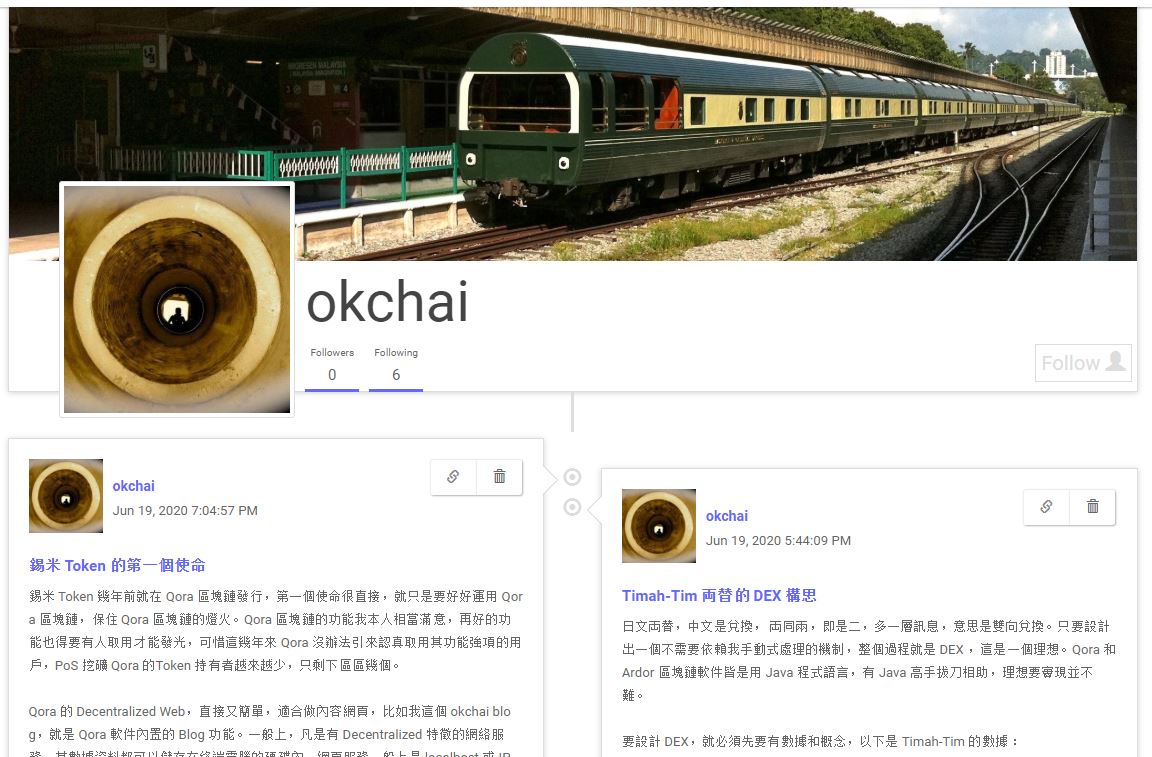This screenshot has width=1152, height=757.
Task: Open the Following count tab
Action: pos(396,365)
